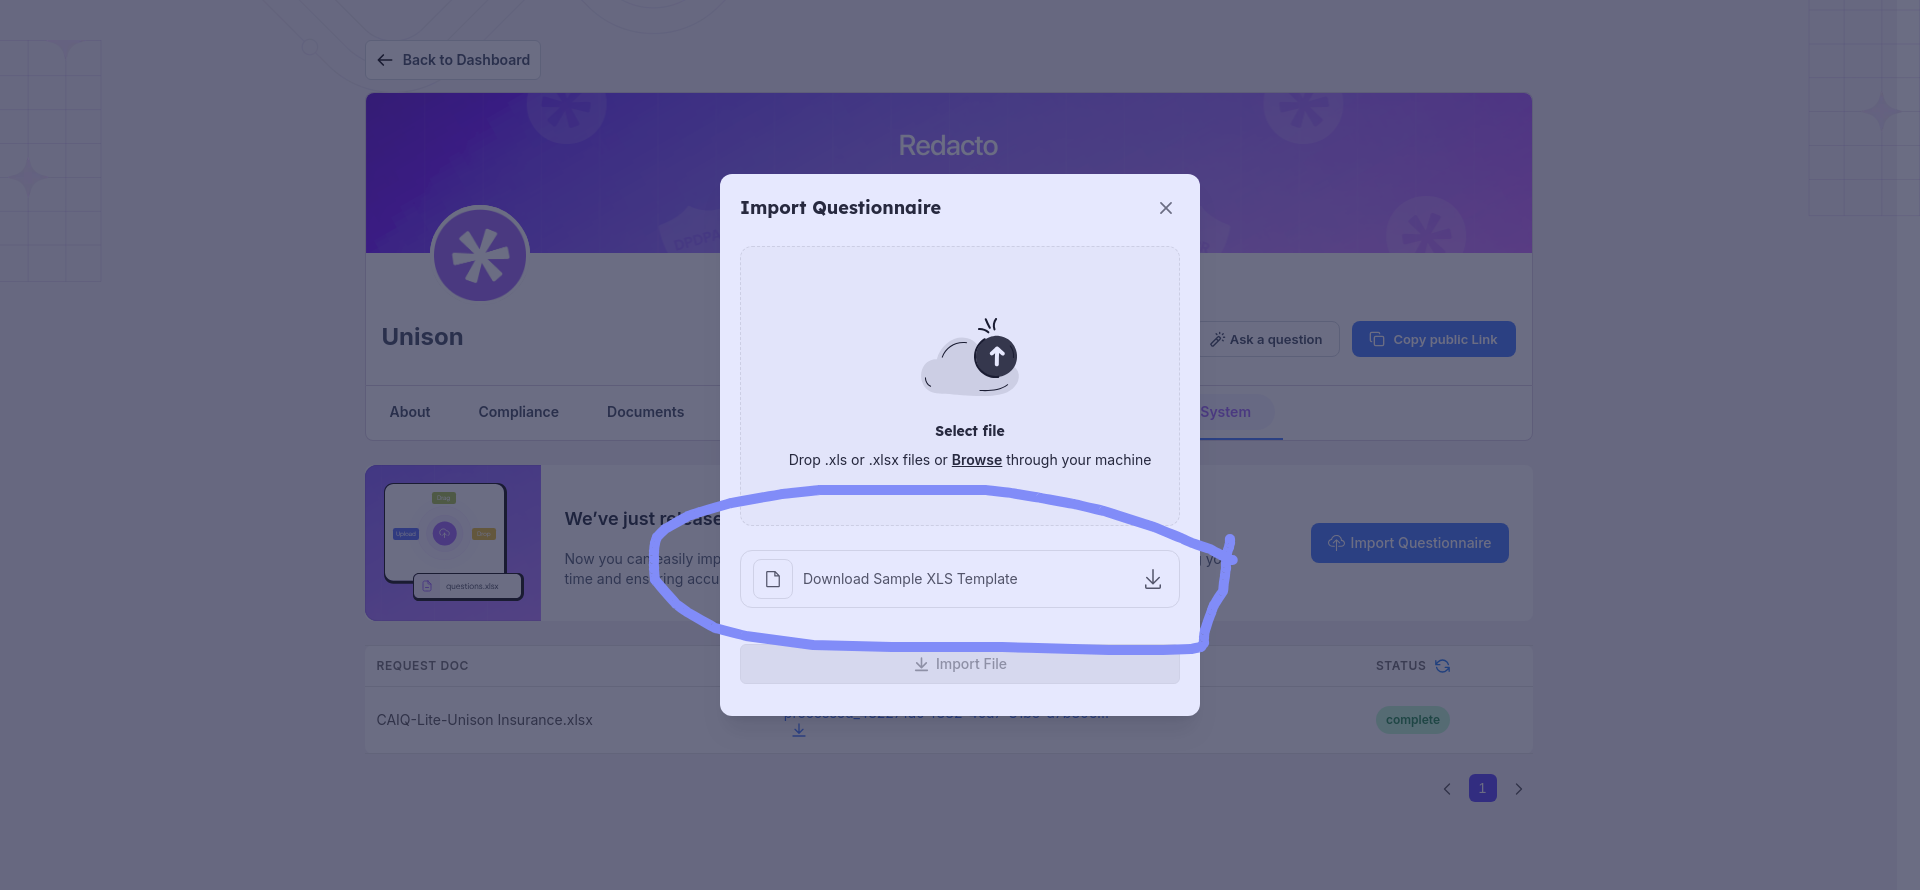Select page 1 in pagination

[x=1482, y=788]
